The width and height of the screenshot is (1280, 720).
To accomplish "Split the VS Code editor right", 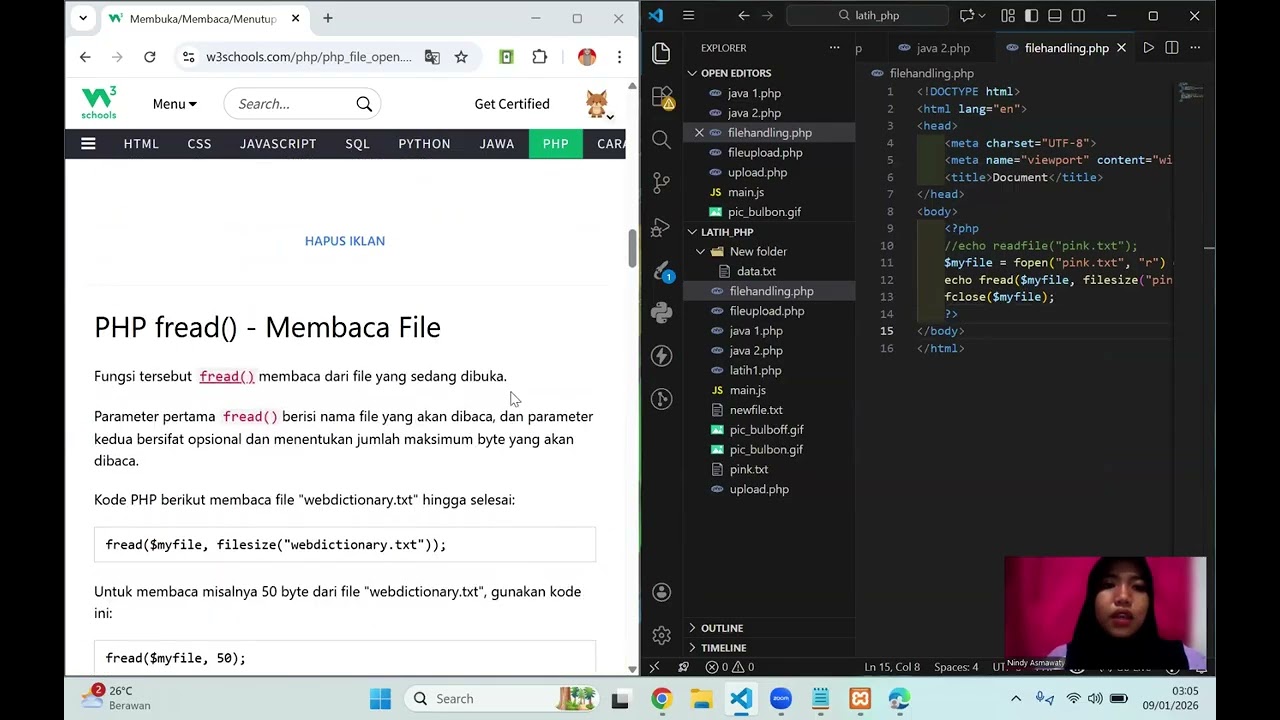I will (x=1172, y=48).
